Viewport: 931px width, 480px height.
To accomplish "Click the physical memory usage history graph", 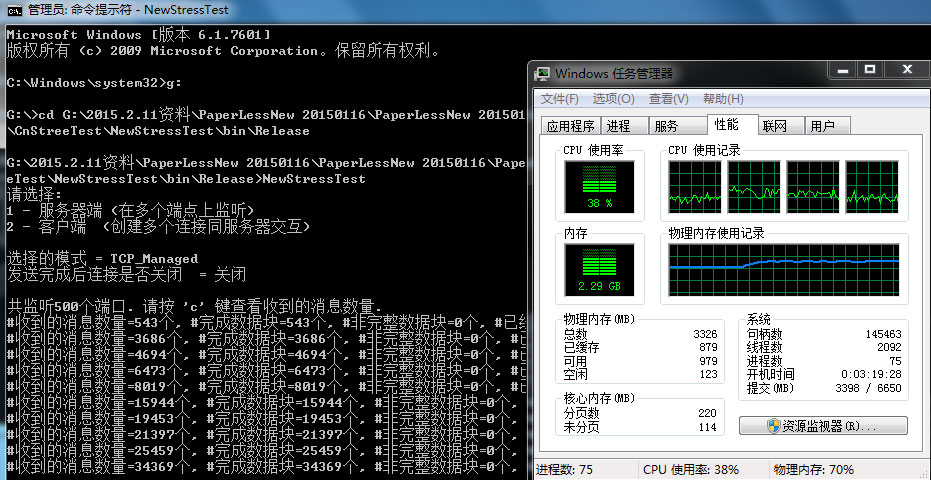I will point(784,270).
